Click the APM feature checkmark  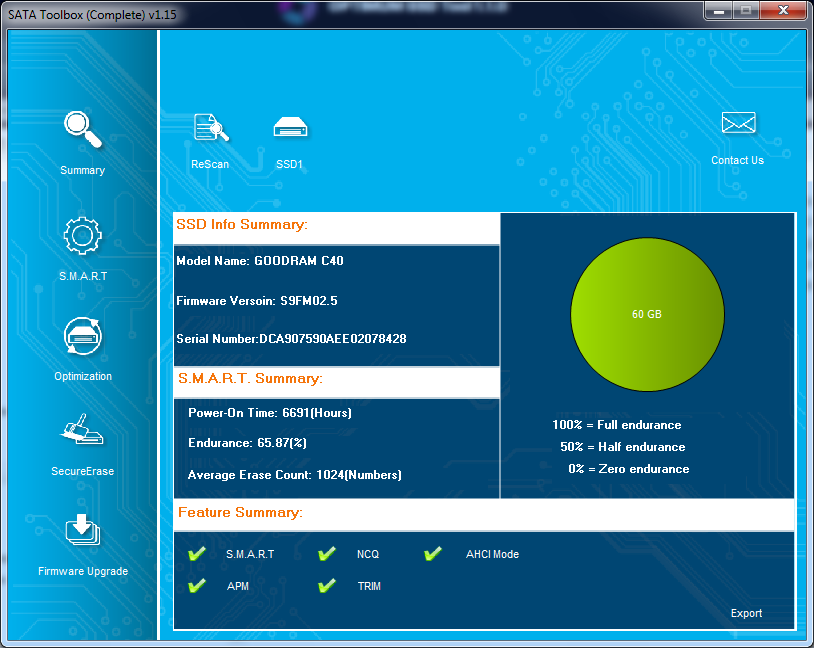tap(197, 586)
